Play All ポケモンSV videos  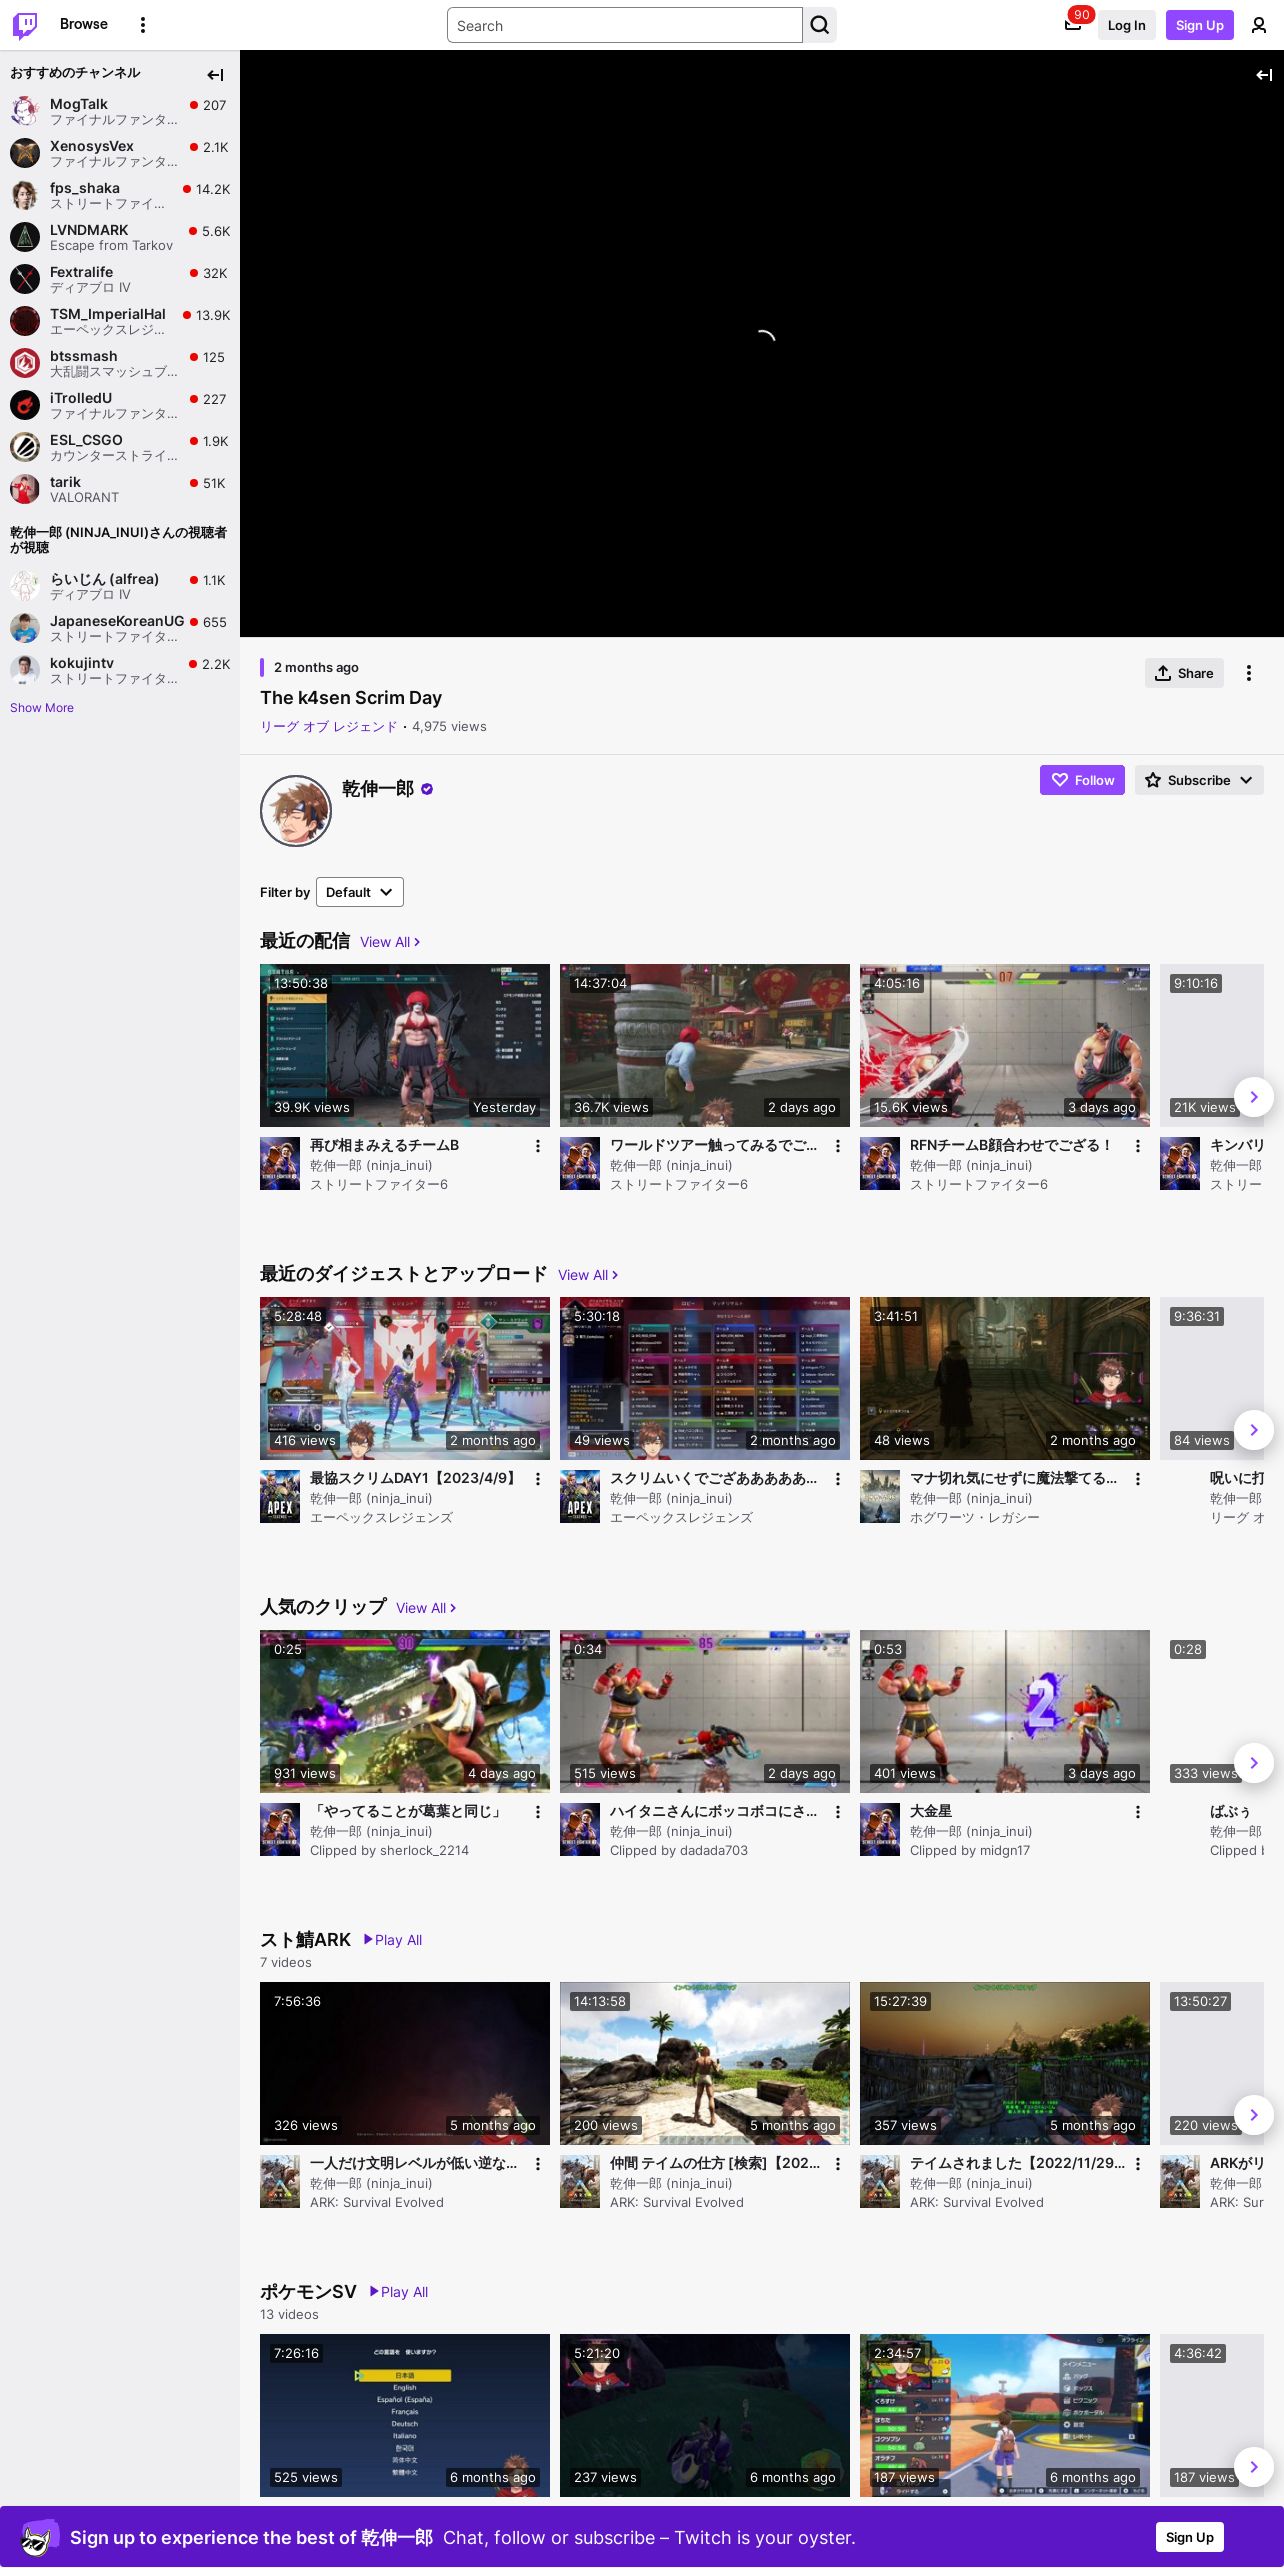[x=399, y=2292]
